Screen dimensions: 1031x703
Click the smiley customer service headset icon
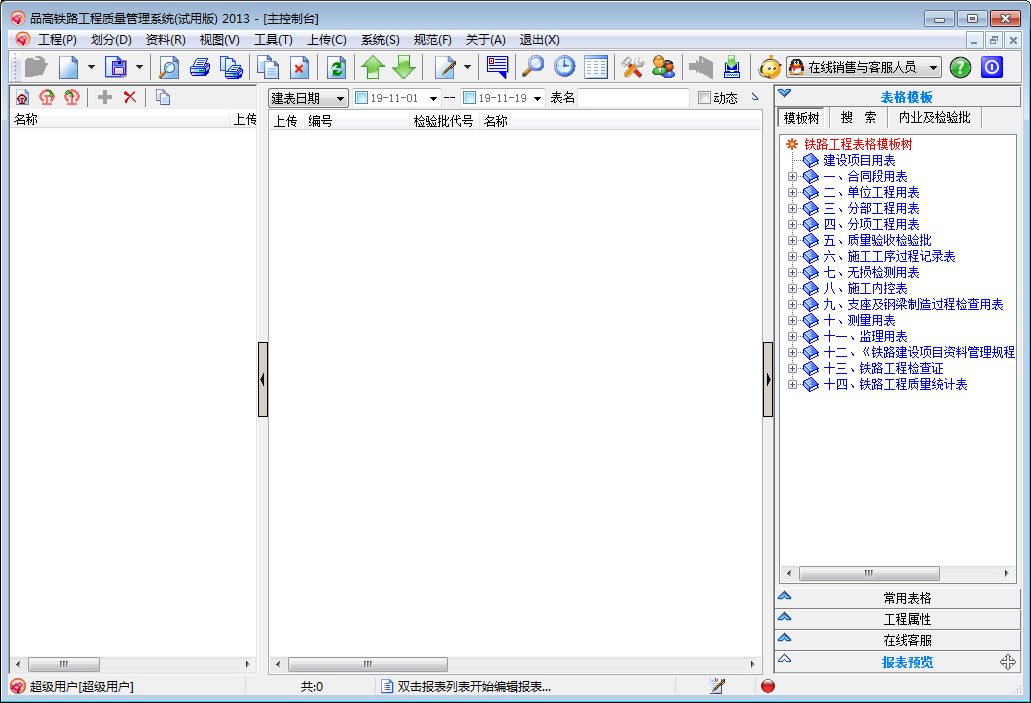769,68
